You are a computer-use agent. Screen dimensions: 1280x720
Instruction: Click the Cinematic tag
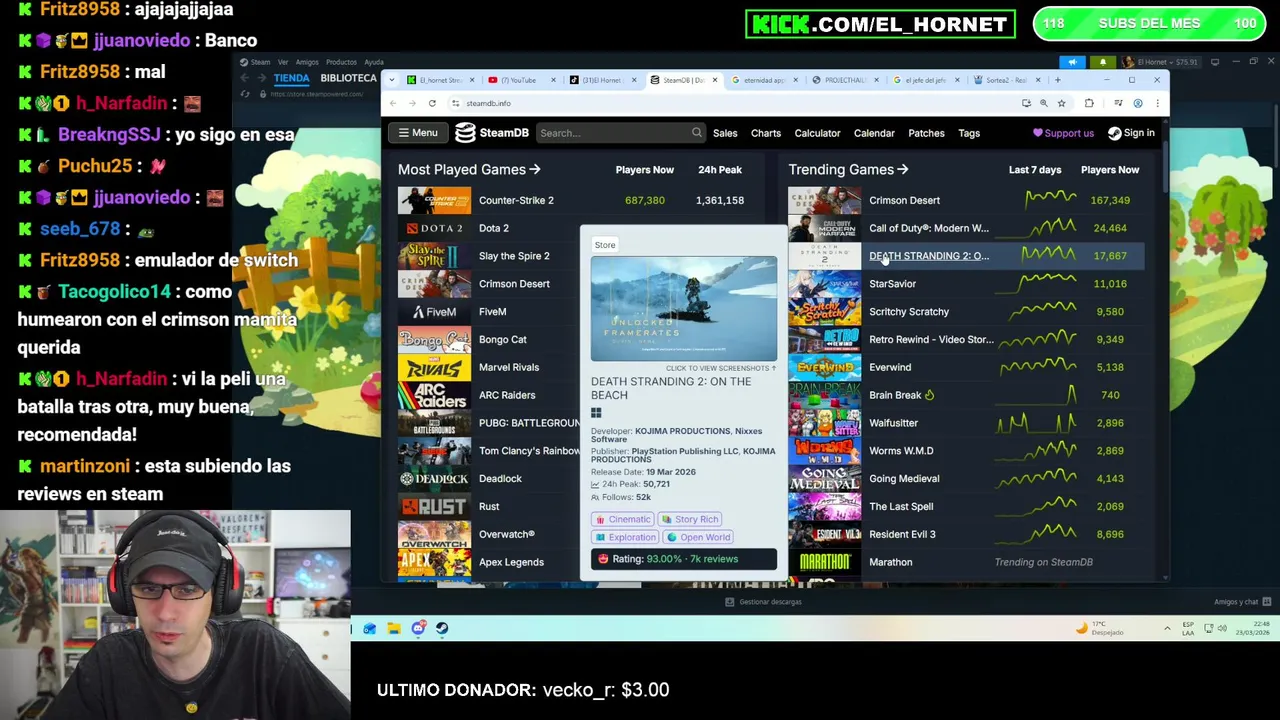[622, 519]
